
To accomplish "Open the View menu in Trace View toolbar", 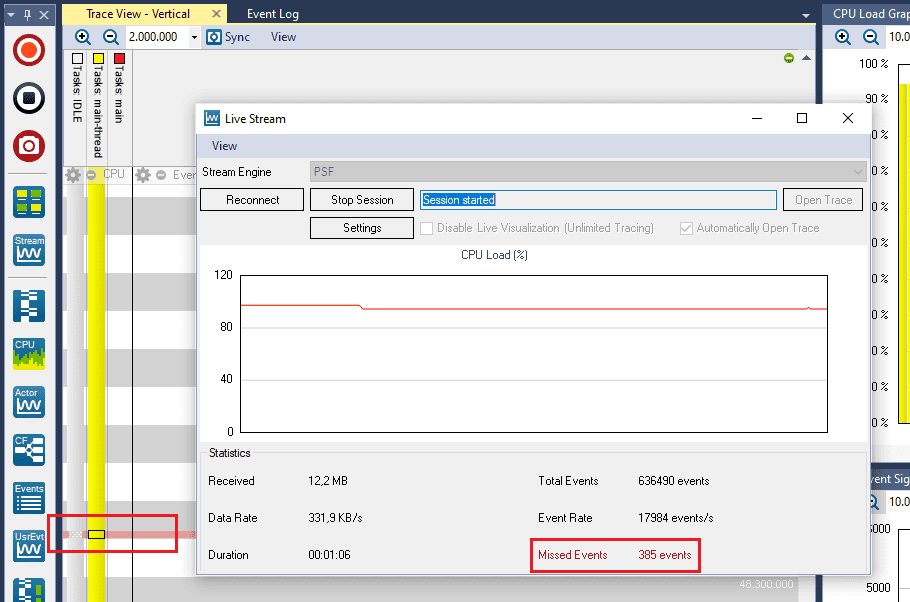I will click(x=283, y=37).
